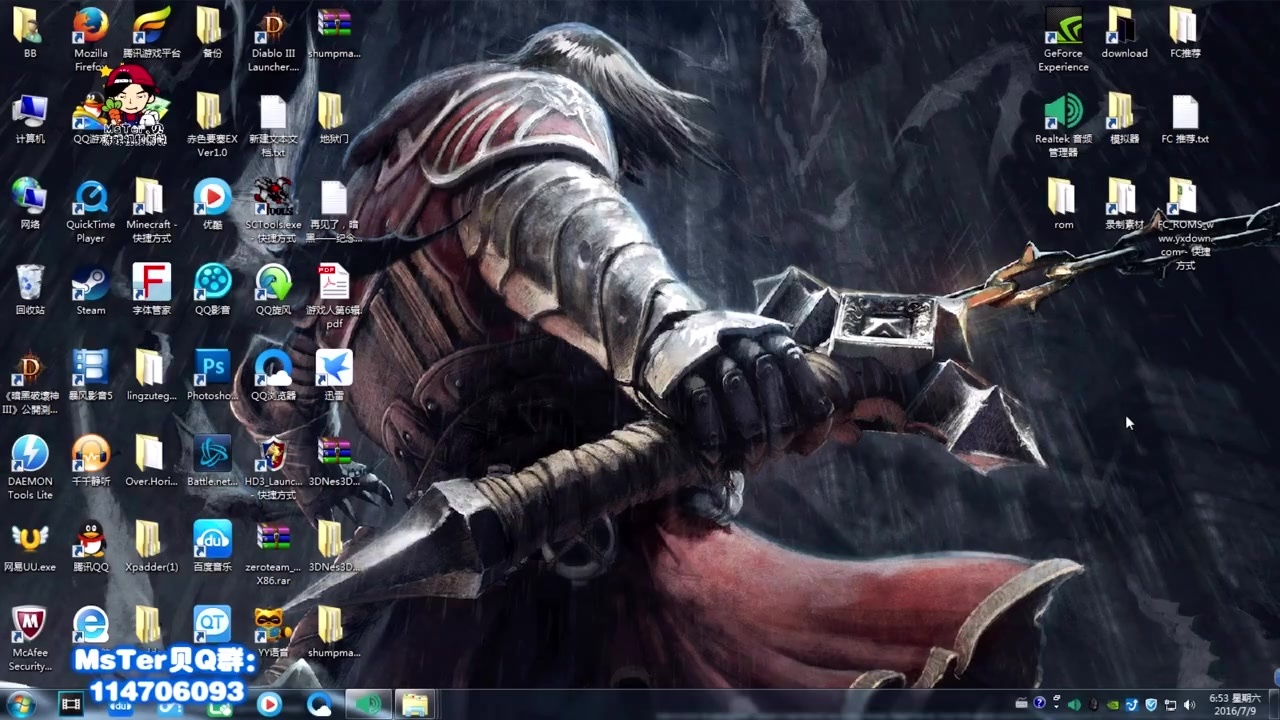Open the film-strip video app in taskbar
This screenshot has width=1280, height=720.
pos(70,704)
